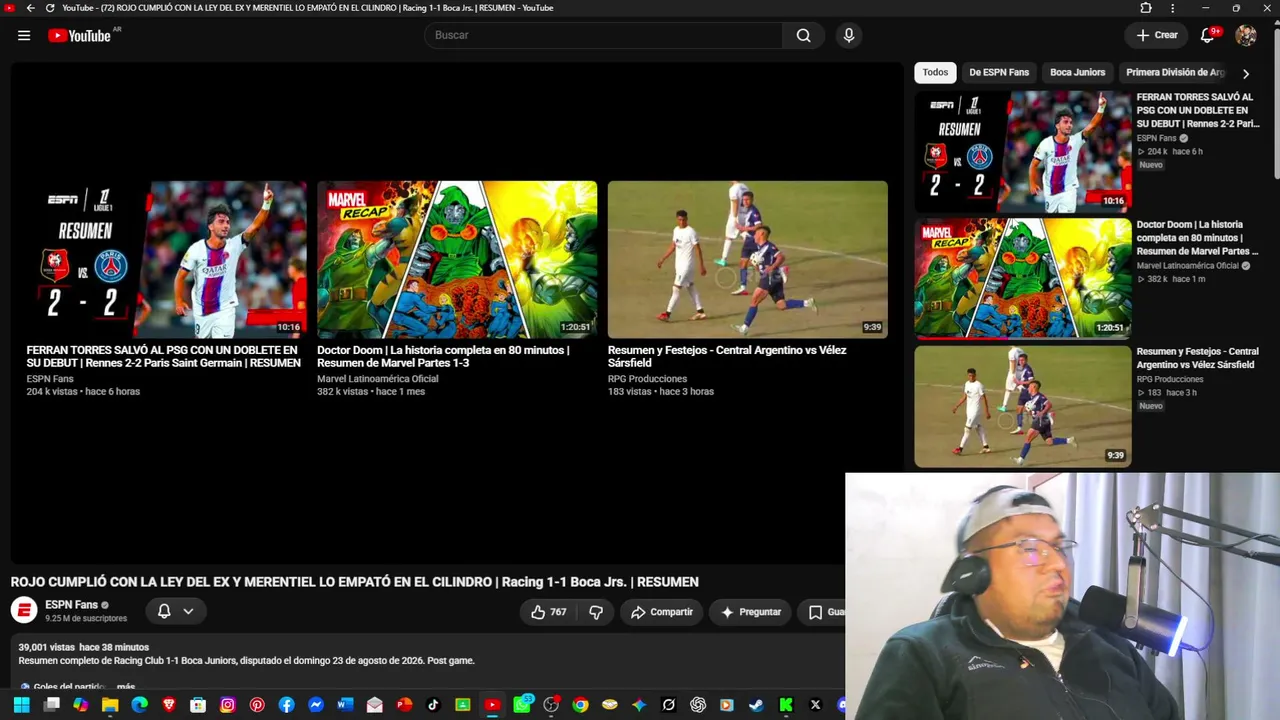Open sidebar 'Resumen y Festejos' video title
This screenshot has width=1280, height=720.
click(x=1197, y=358)
